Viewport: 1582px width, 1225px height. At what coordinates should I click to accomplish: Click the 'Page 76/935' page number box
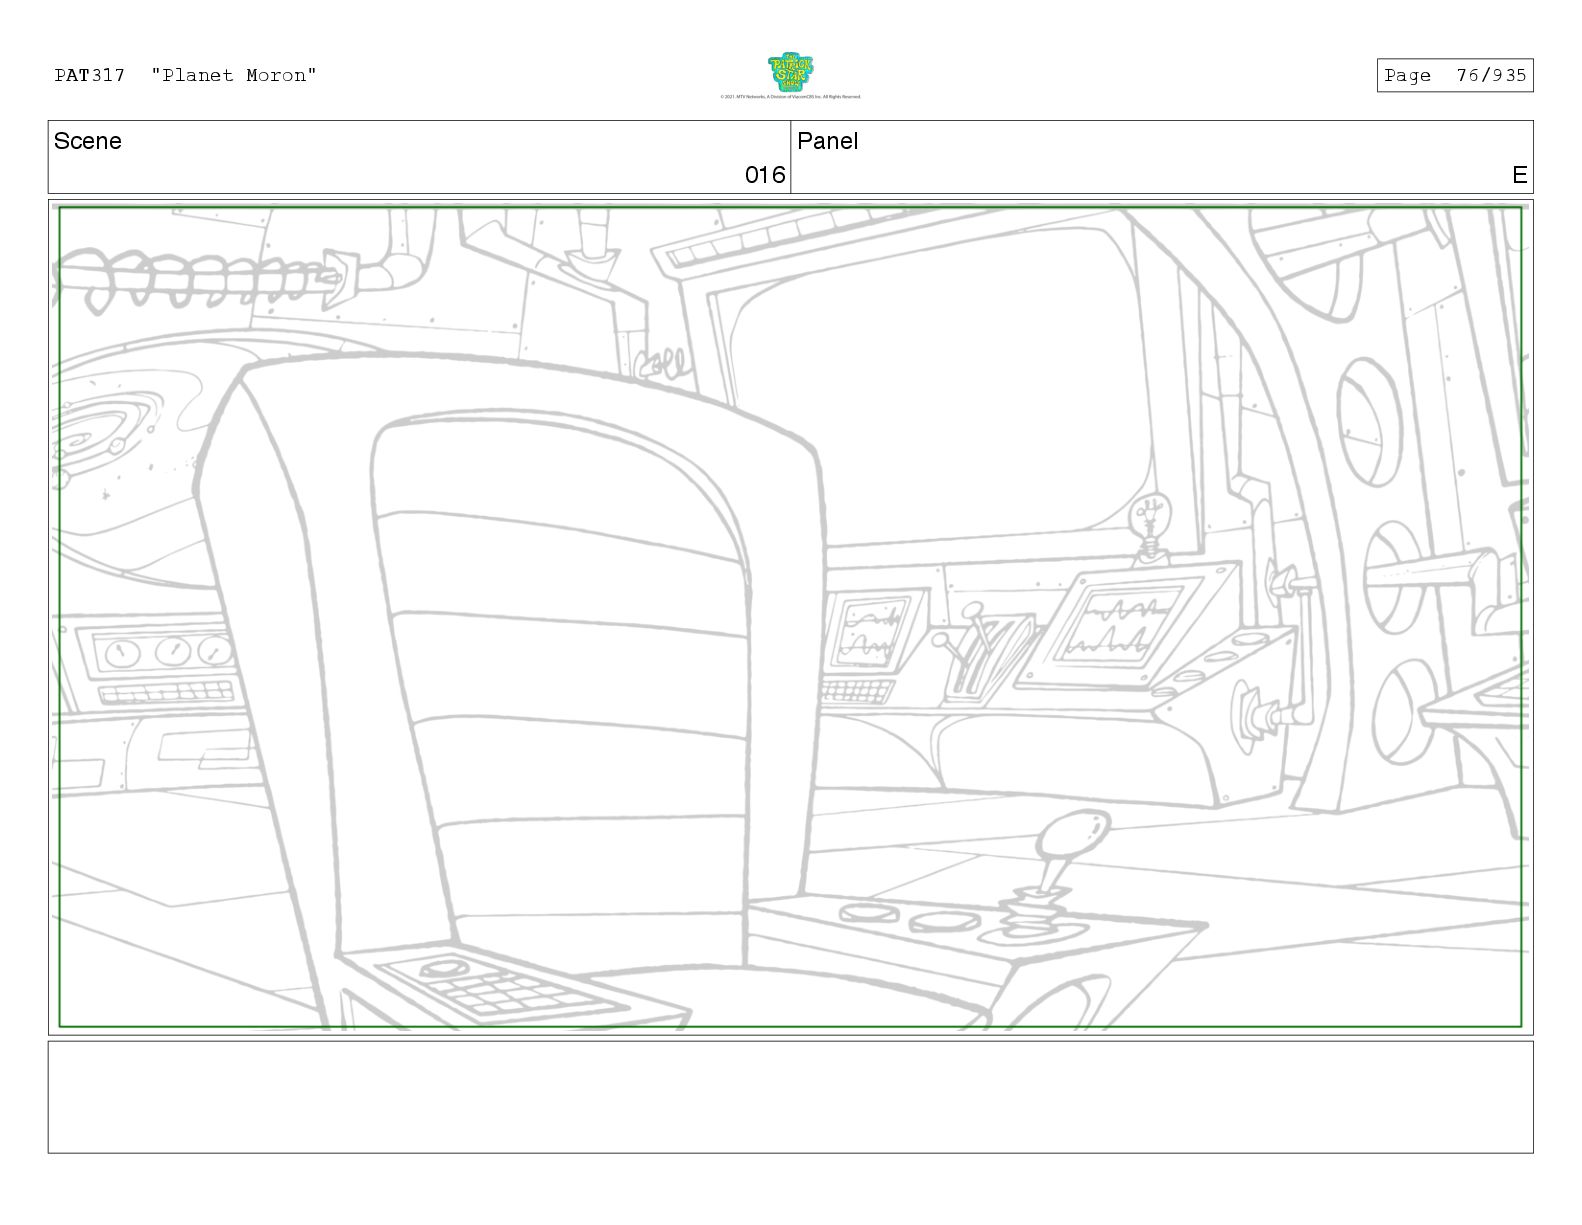[1454, 75]
